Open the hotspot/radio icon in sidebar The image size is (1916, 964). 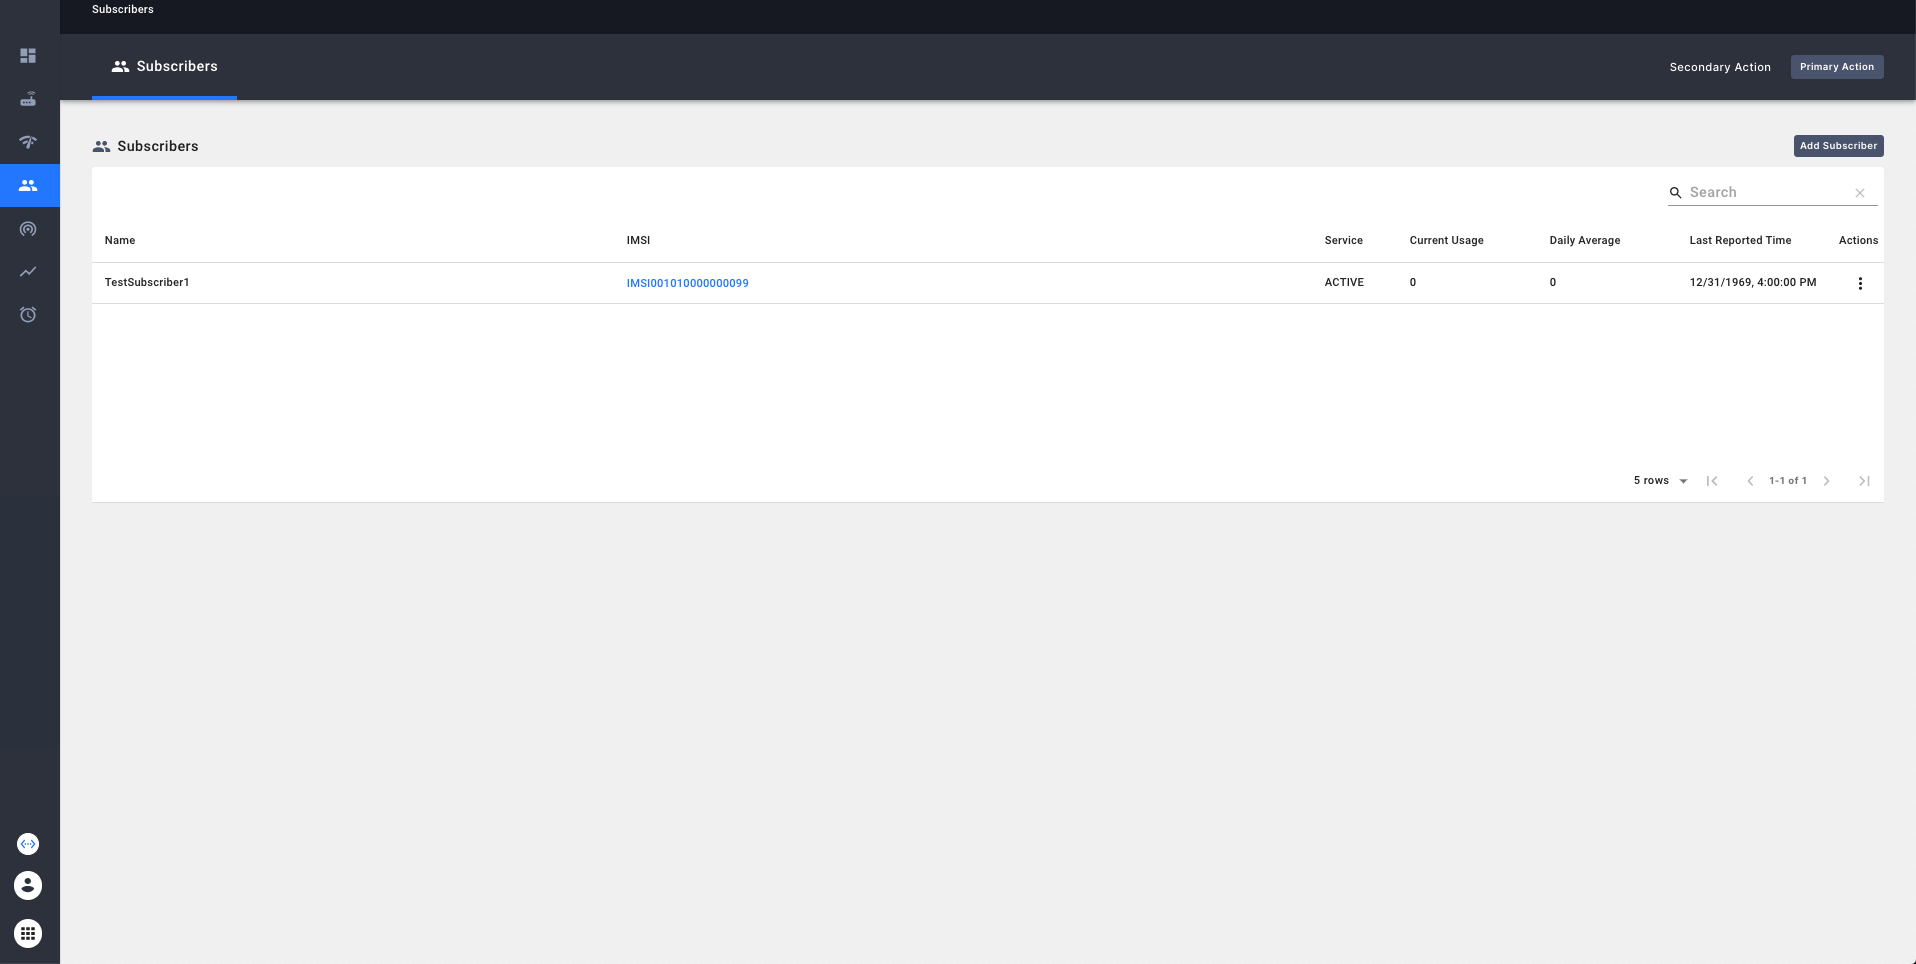[28, 228]
